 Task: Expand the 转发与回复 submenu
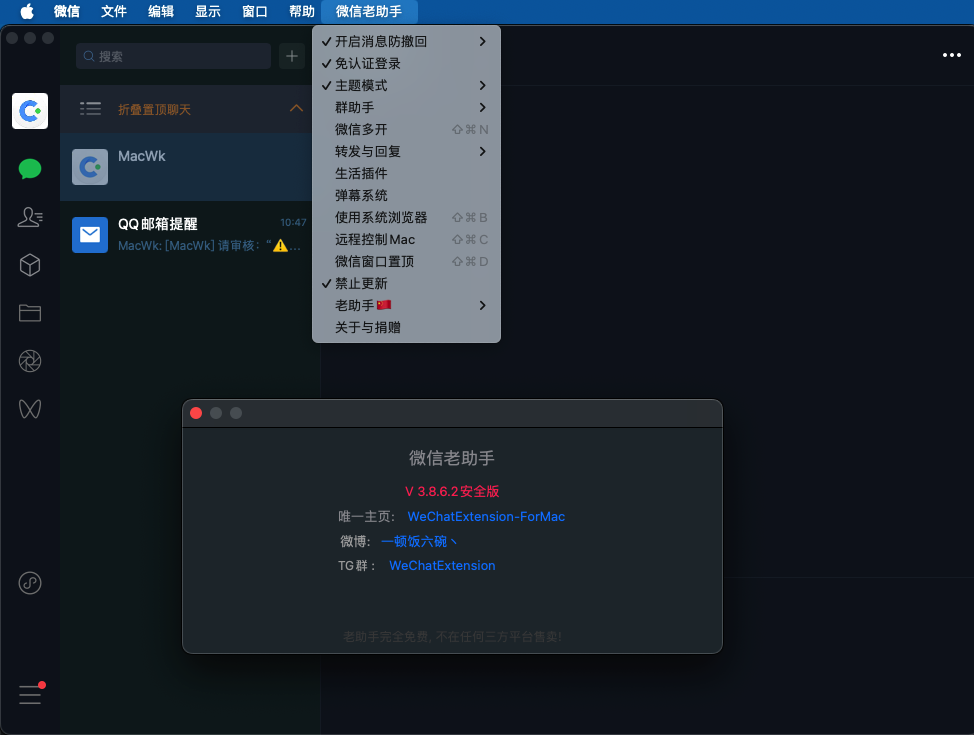coord(406,152)
